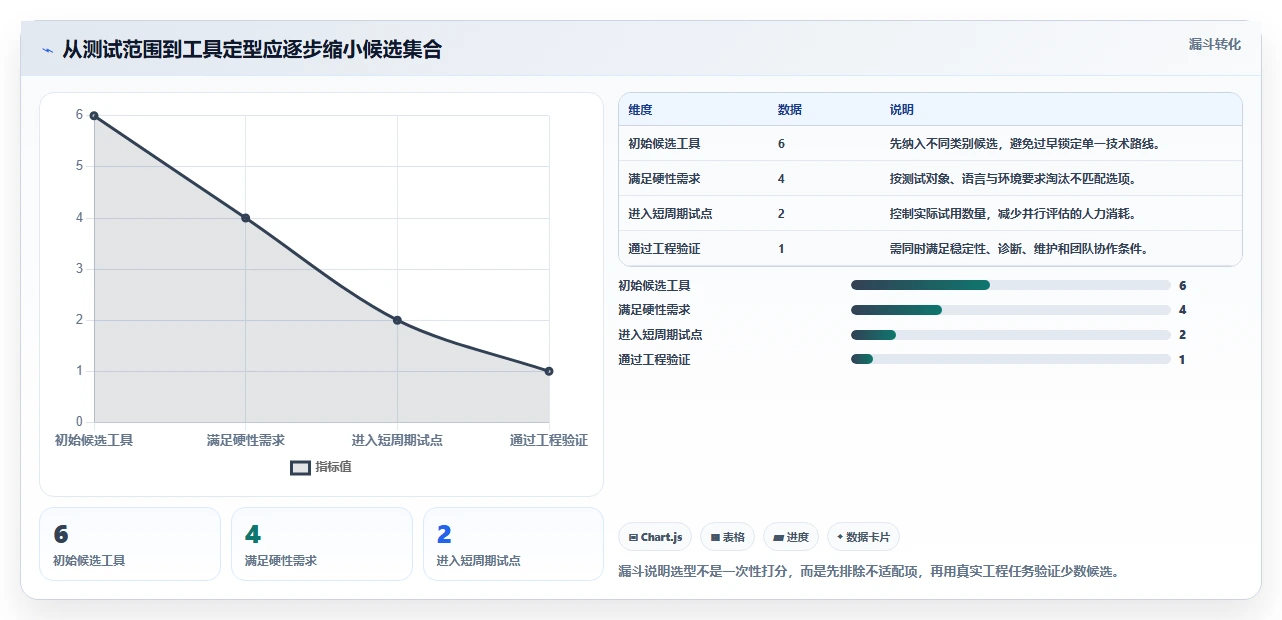Viewport: 1282px width, 620px height.
Task: Open the stat card showing 4 满足硬性需求
Action: [322, 544]
